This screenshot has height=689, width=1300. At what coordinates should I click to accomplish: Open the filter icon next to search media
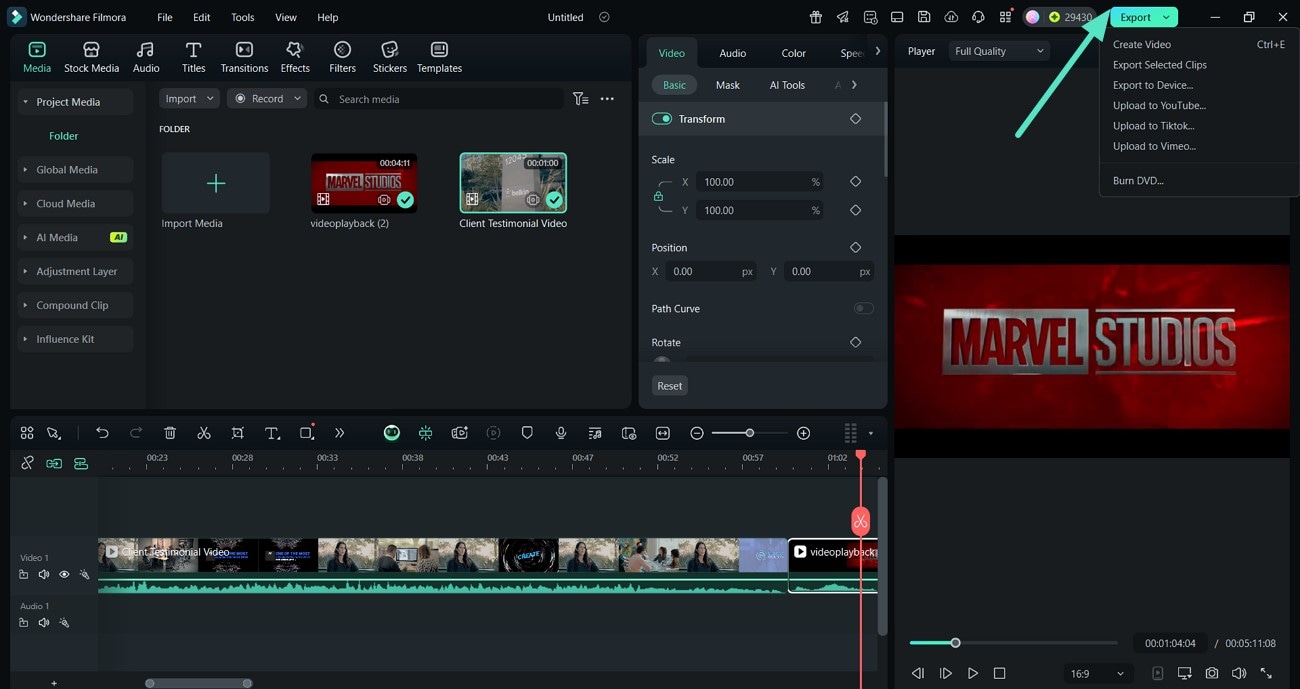(580, 99)
